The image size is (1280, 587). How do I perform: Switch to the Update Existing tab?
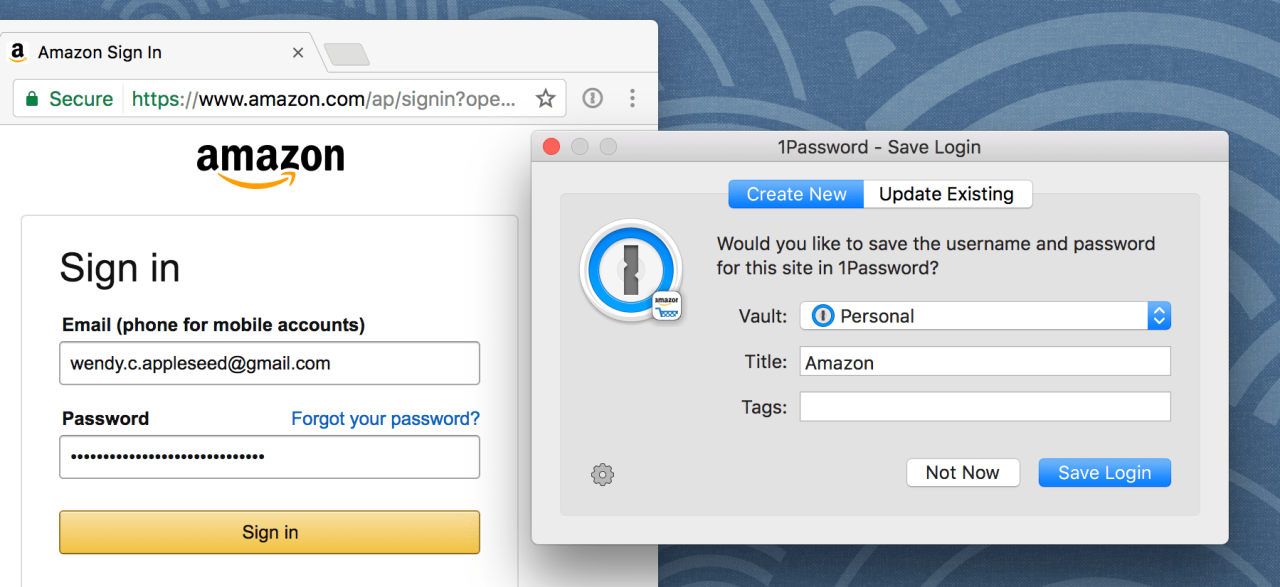point(947,193)
